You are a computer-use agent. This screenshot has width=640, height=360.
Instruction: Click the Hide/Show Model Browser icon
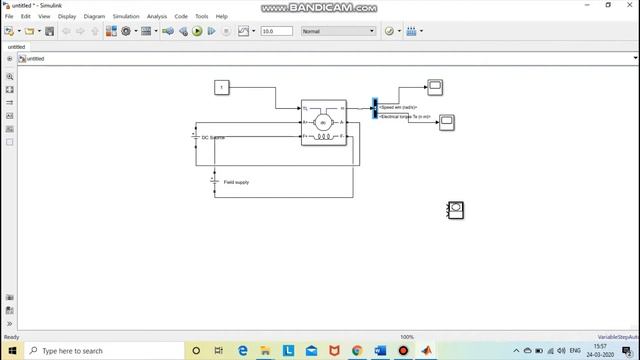click(x=9, y=59)
